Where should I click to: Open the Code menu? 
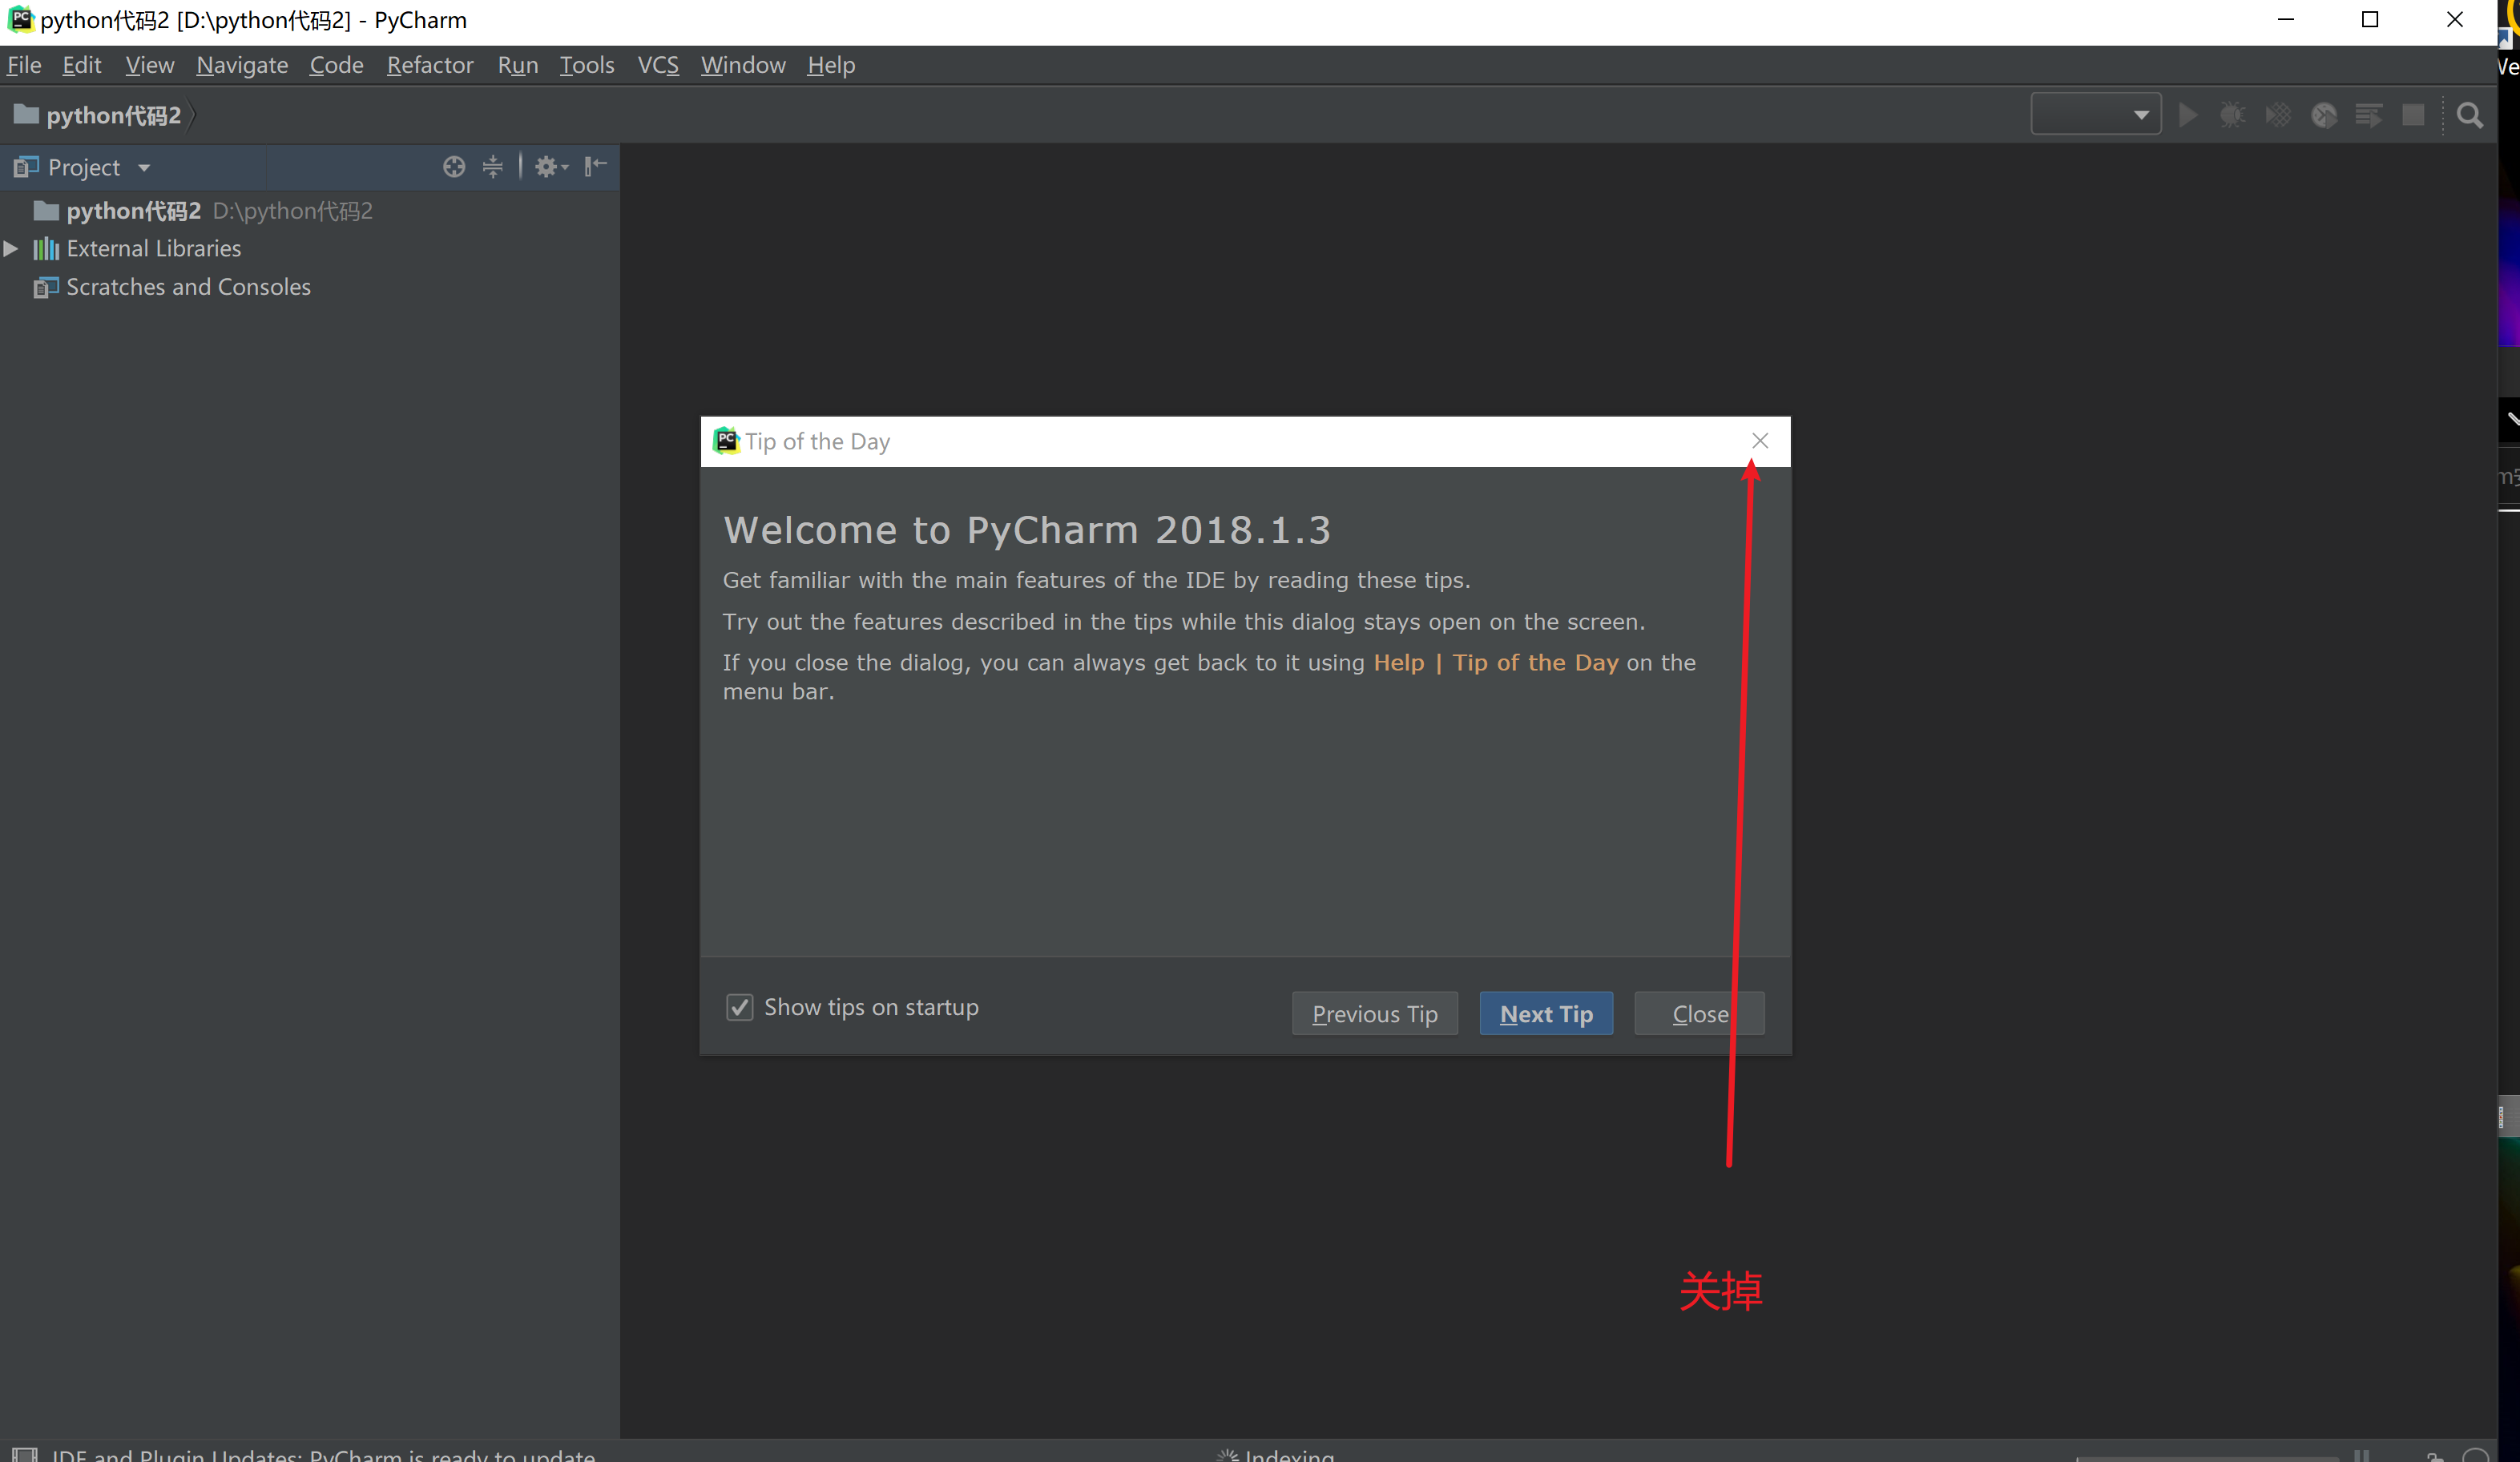point(336,65)
